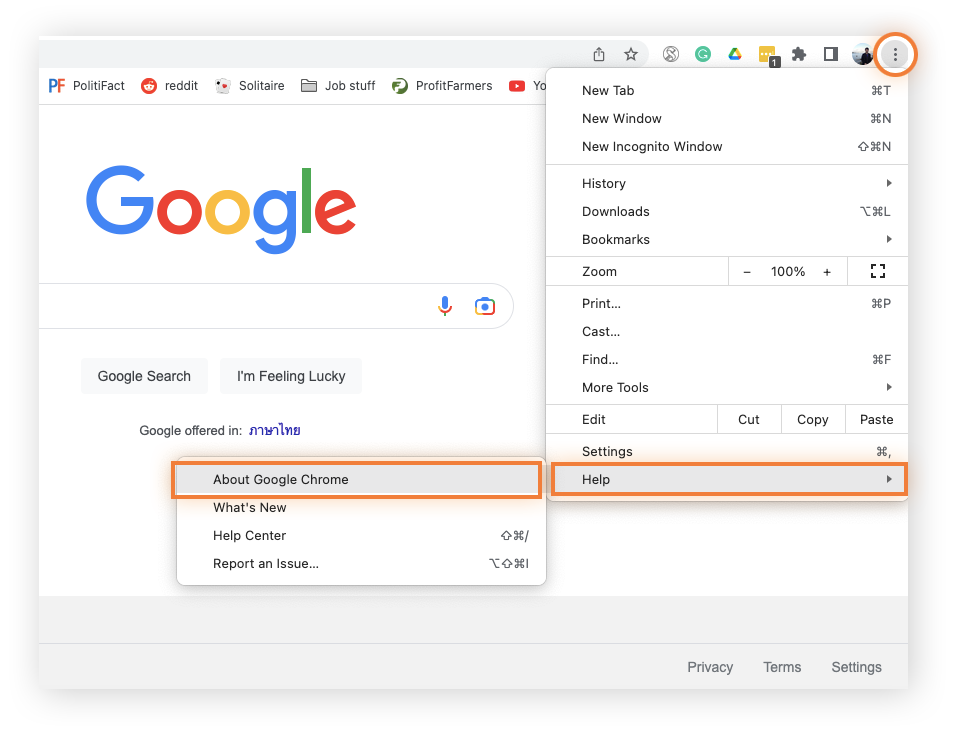Click the browser profile avatar
953x733 pixels.
pyautogui.click(x=862, y=54)
